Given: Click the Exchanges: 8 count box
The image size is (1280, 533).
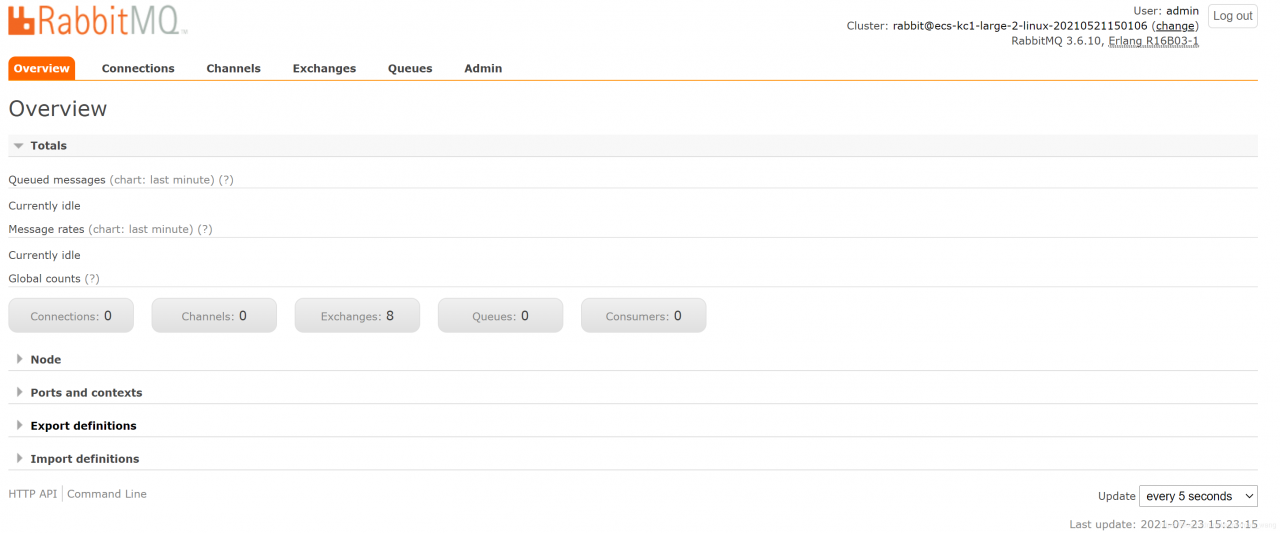Looking at the screenshot, I should (x=357, y=315).
